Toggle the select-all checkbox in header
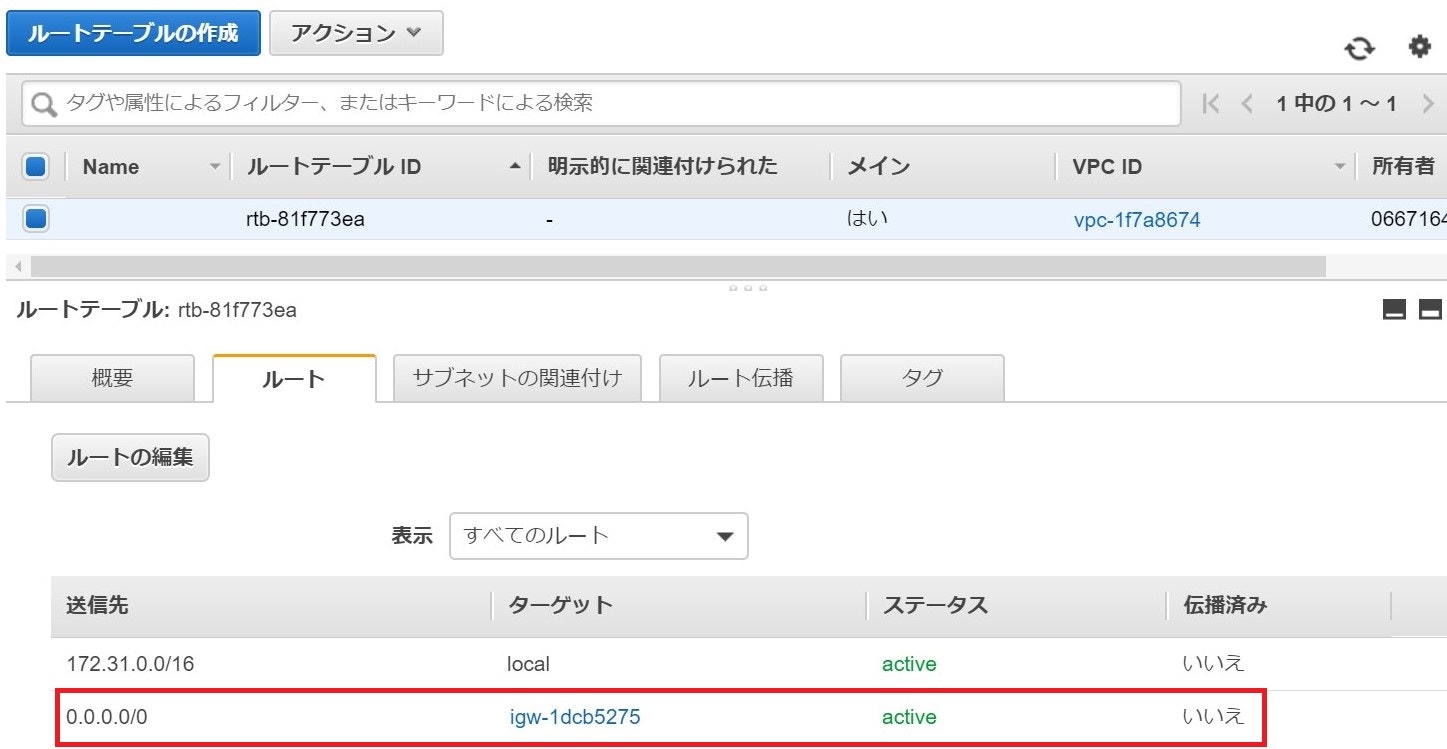1447x749 pixels. coord(36,167)
